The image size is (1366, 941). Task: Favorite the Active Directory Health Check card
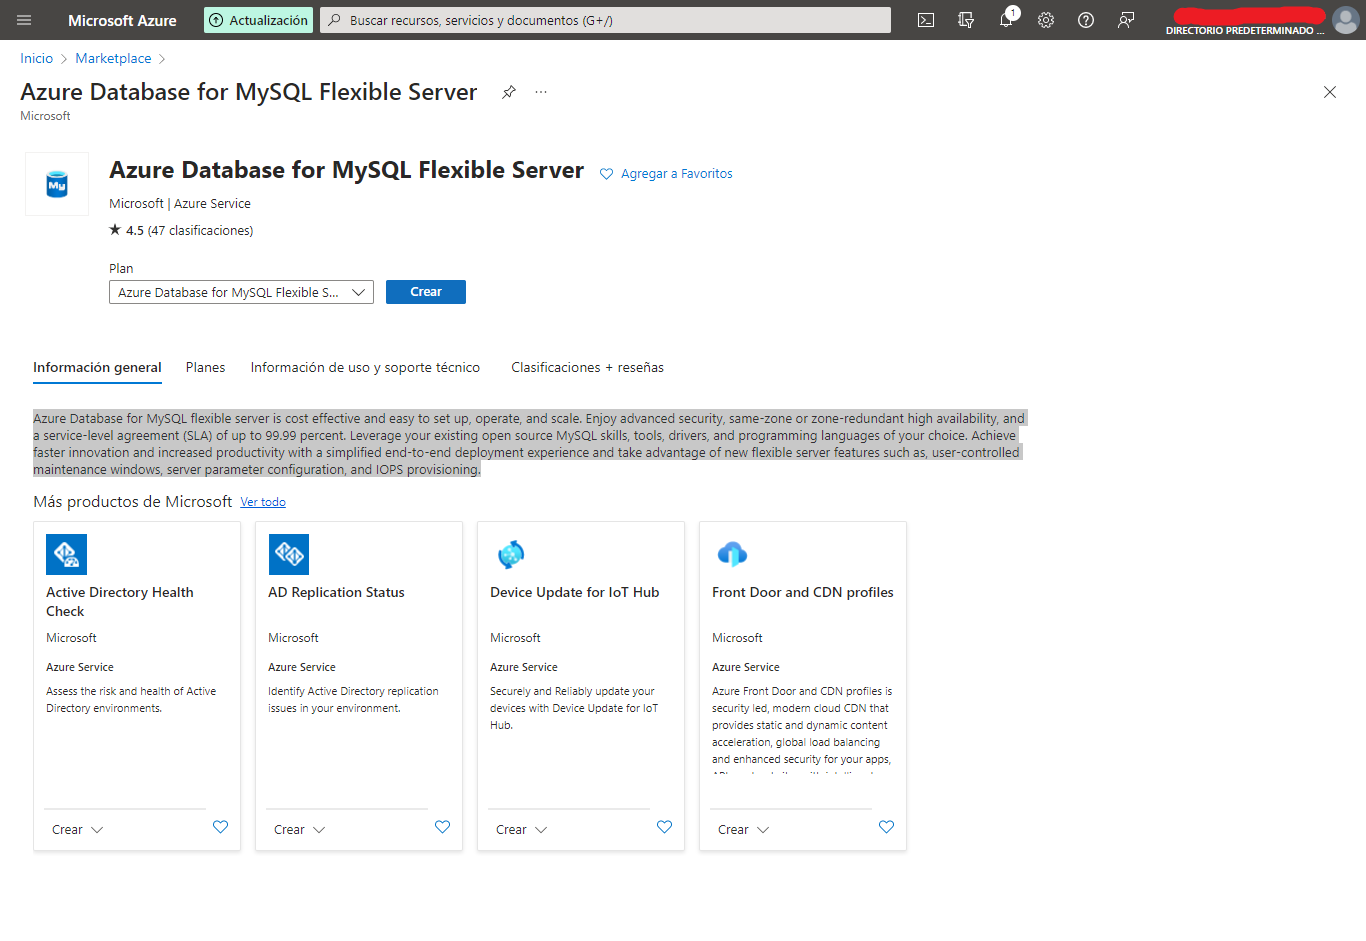[x=221, y=827]
